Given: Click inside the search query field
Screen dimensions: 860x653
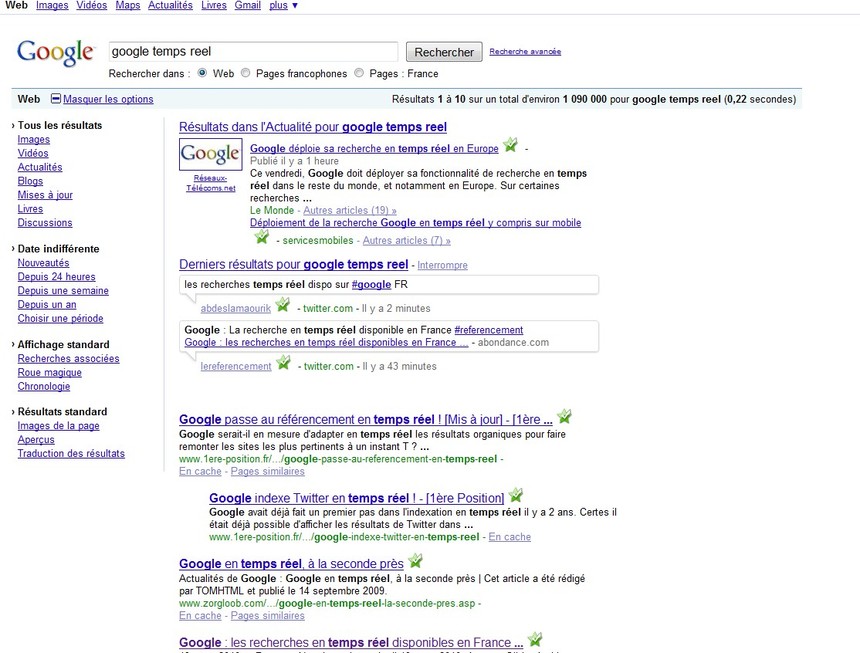Looking at the screenshot, I should tap(250, 50).
